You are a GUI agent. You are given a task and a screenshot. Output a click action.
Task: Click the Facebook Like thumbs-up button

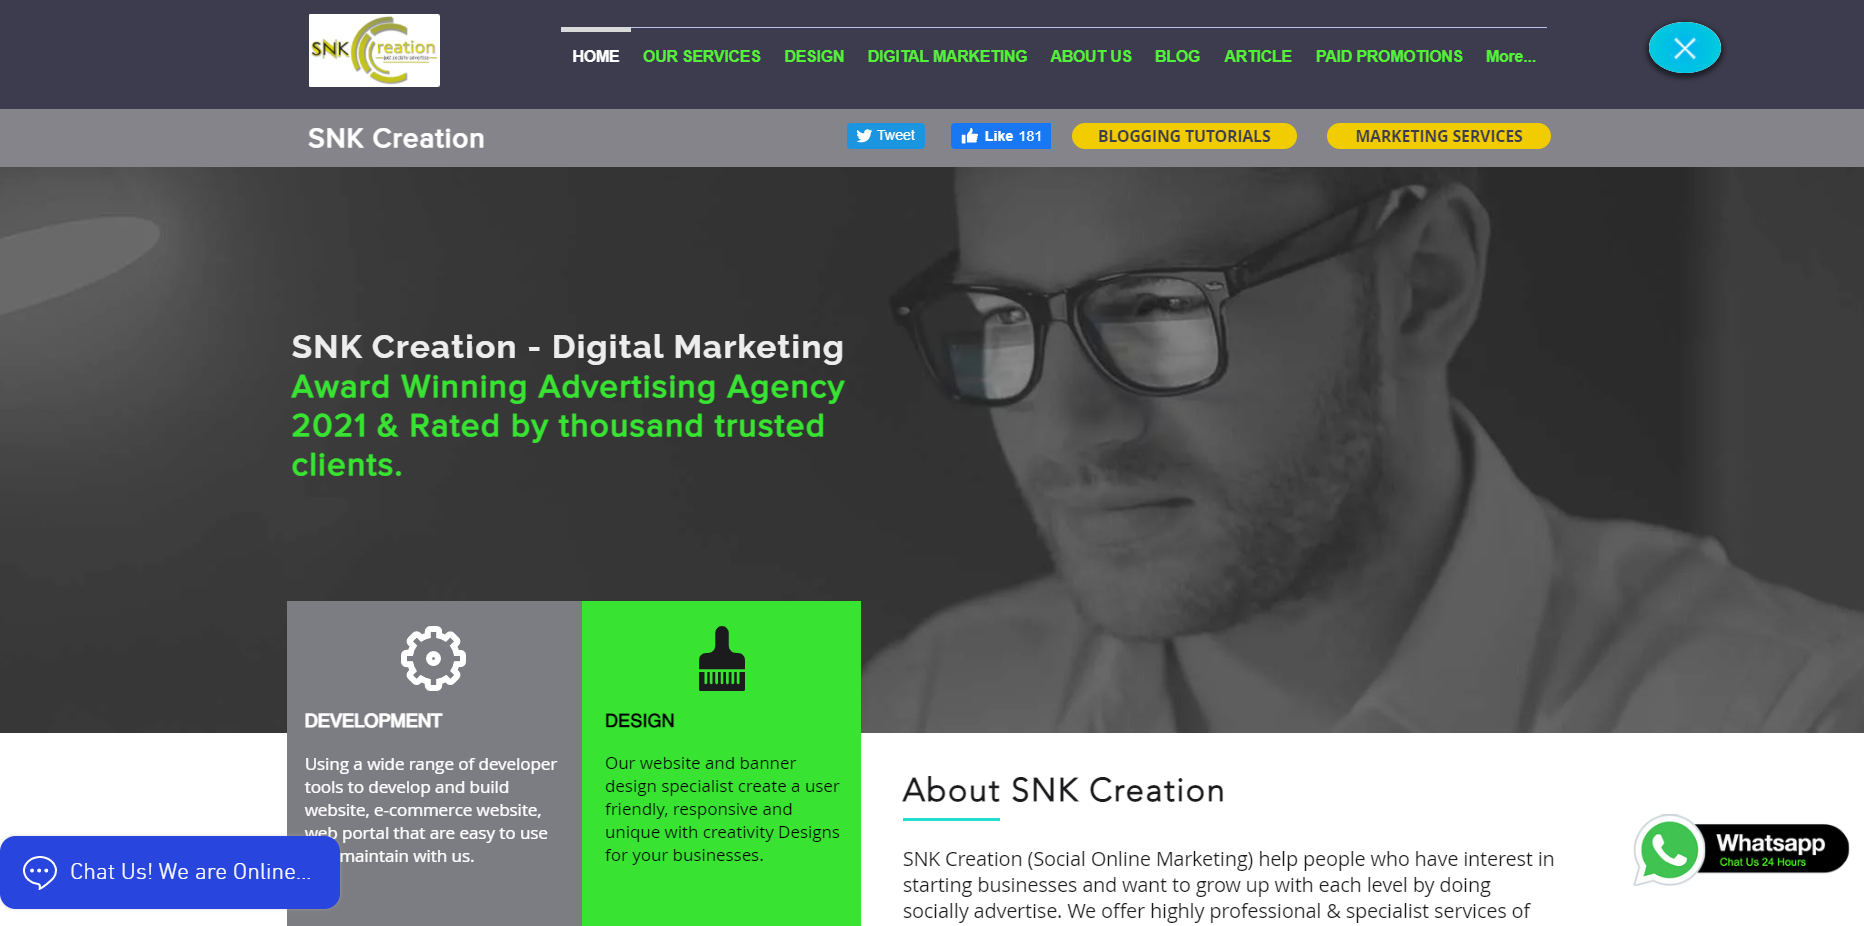coord(1001,136)
